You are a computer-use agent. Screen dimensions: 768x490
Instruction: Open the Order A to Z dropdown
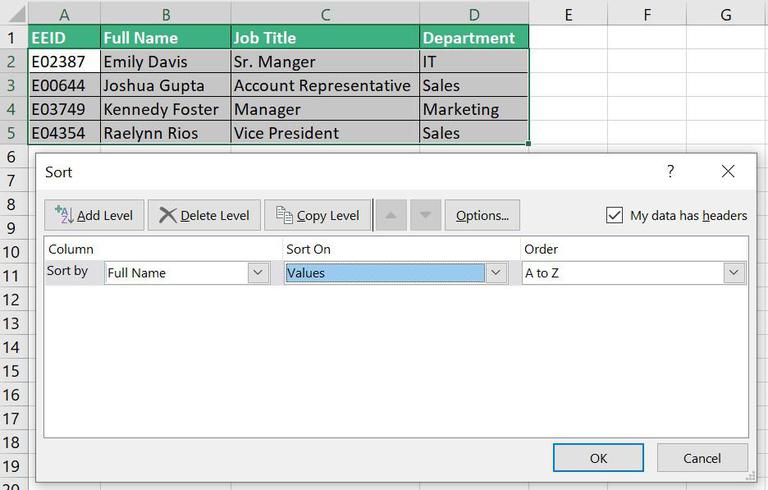(733, 272)
